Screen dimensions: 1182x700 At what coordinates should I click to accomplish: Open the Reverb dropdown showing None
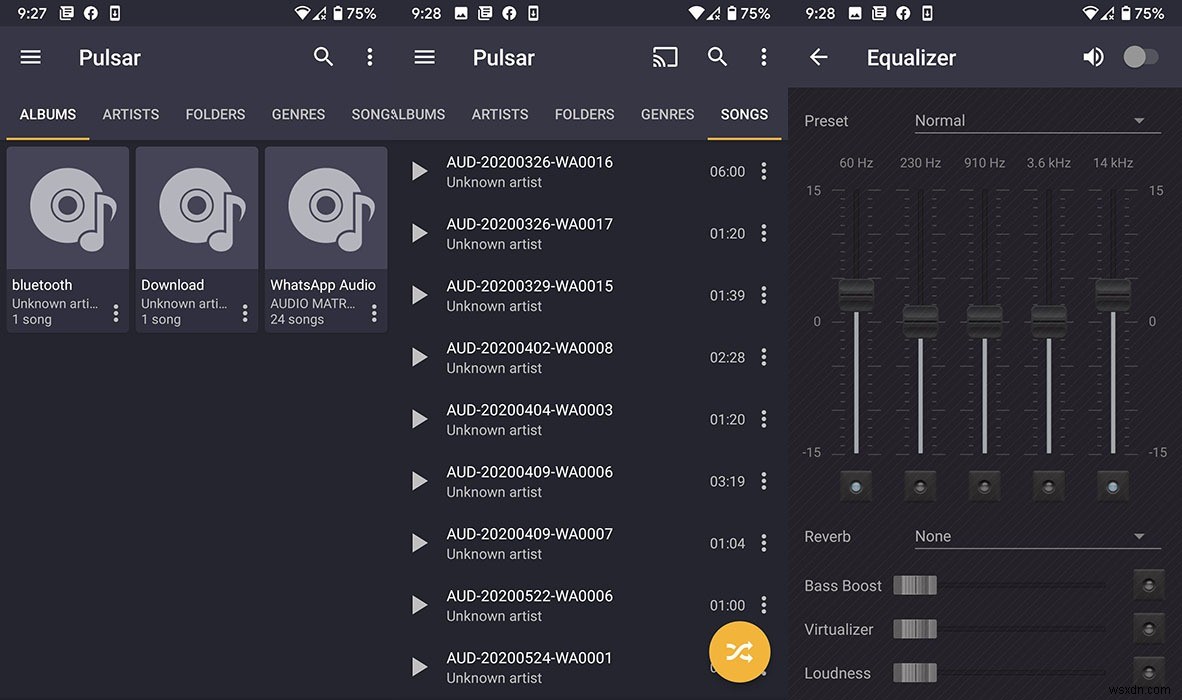[x=1037, y=536]
